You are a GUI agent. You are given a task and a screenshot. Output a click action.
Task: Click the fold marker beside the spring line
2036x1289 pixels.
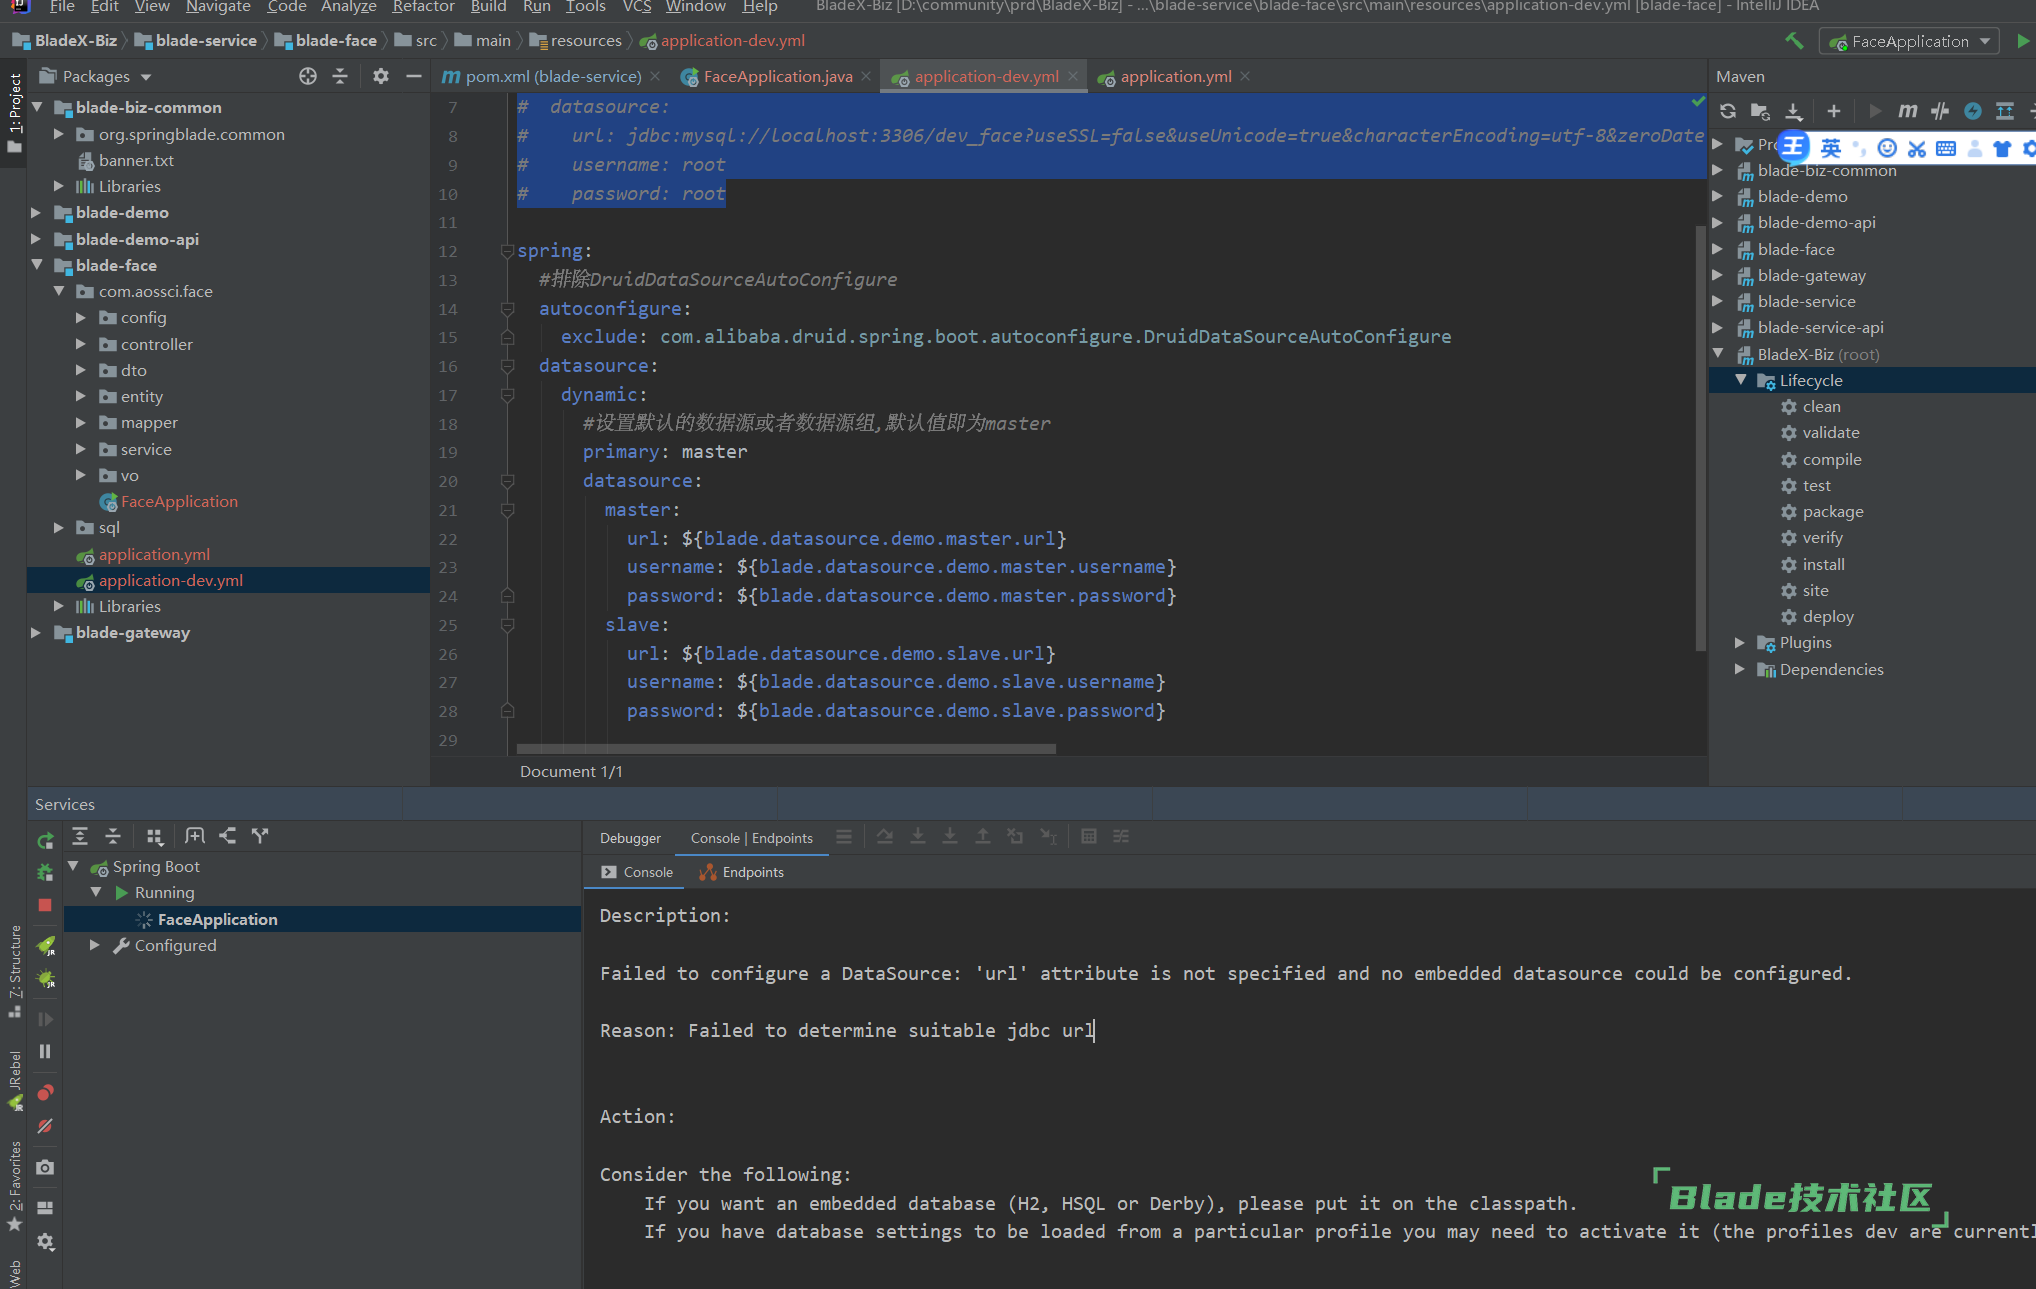coord(507,251)
